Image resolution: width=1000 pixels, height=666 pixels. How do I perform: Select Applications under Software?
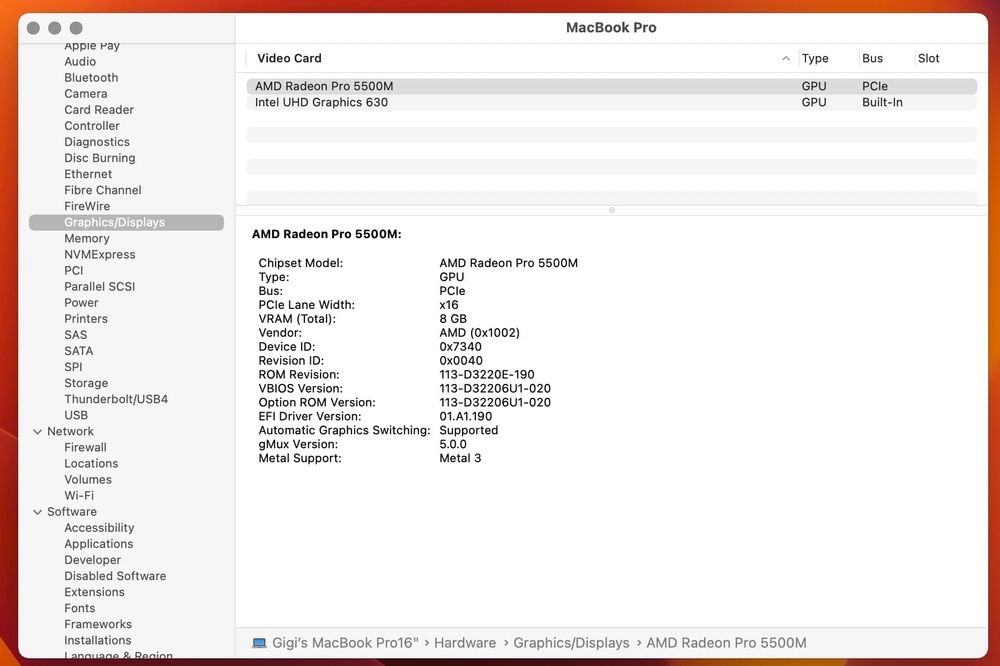click(99, 544)
